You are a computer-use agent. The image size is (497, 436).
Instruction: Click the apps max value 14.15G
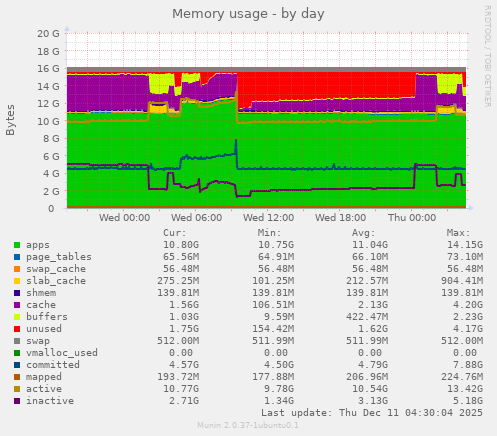pos(465,245)
